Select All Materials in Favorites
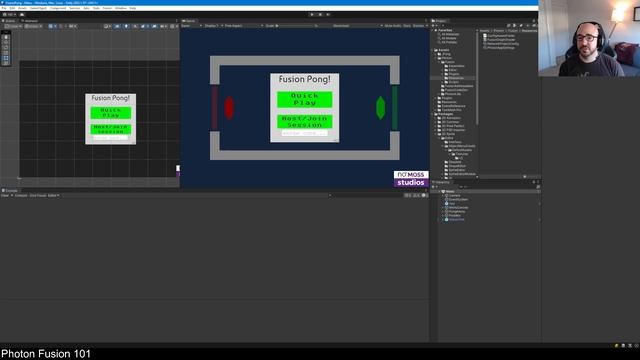 coord(450,34)
